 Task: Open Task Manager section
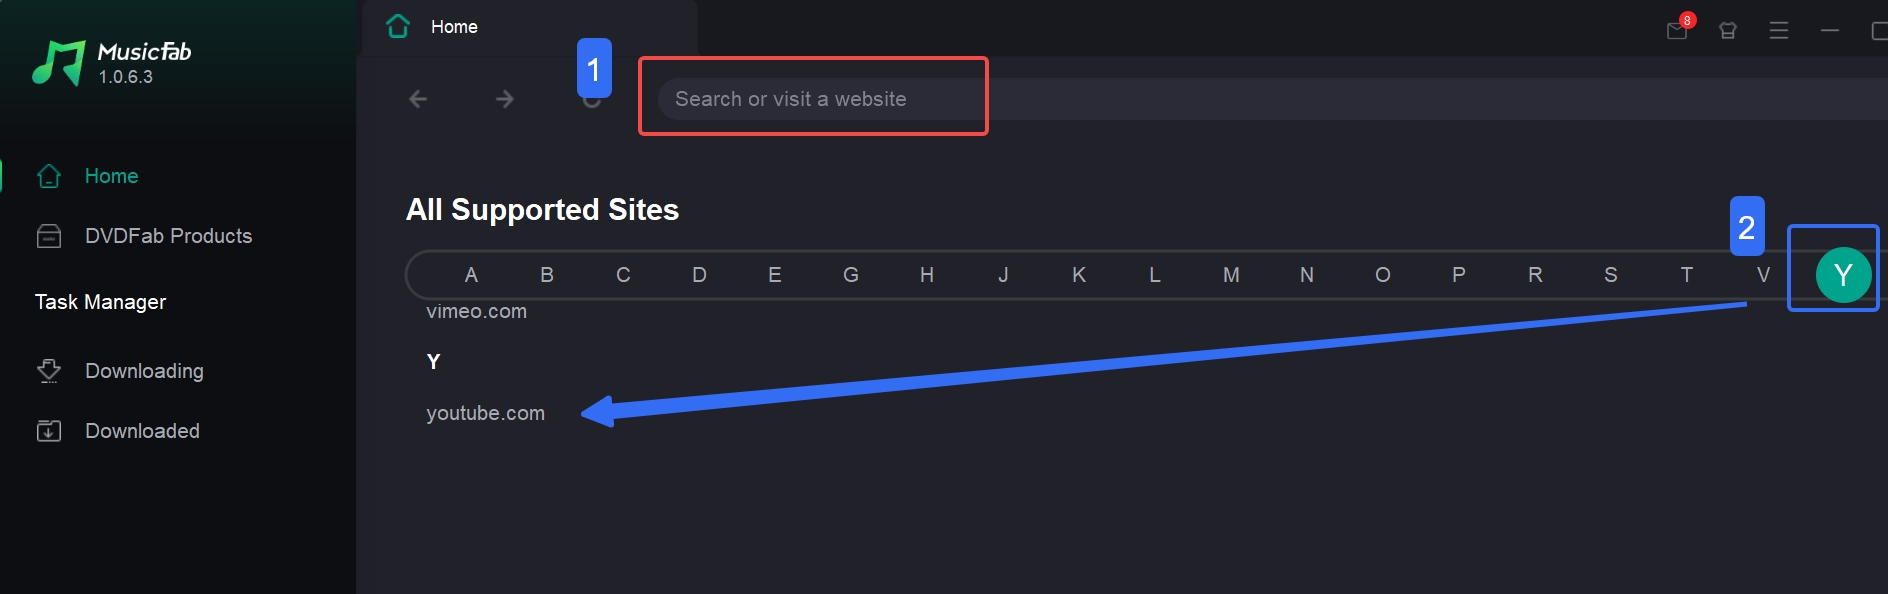coord(100,301)
